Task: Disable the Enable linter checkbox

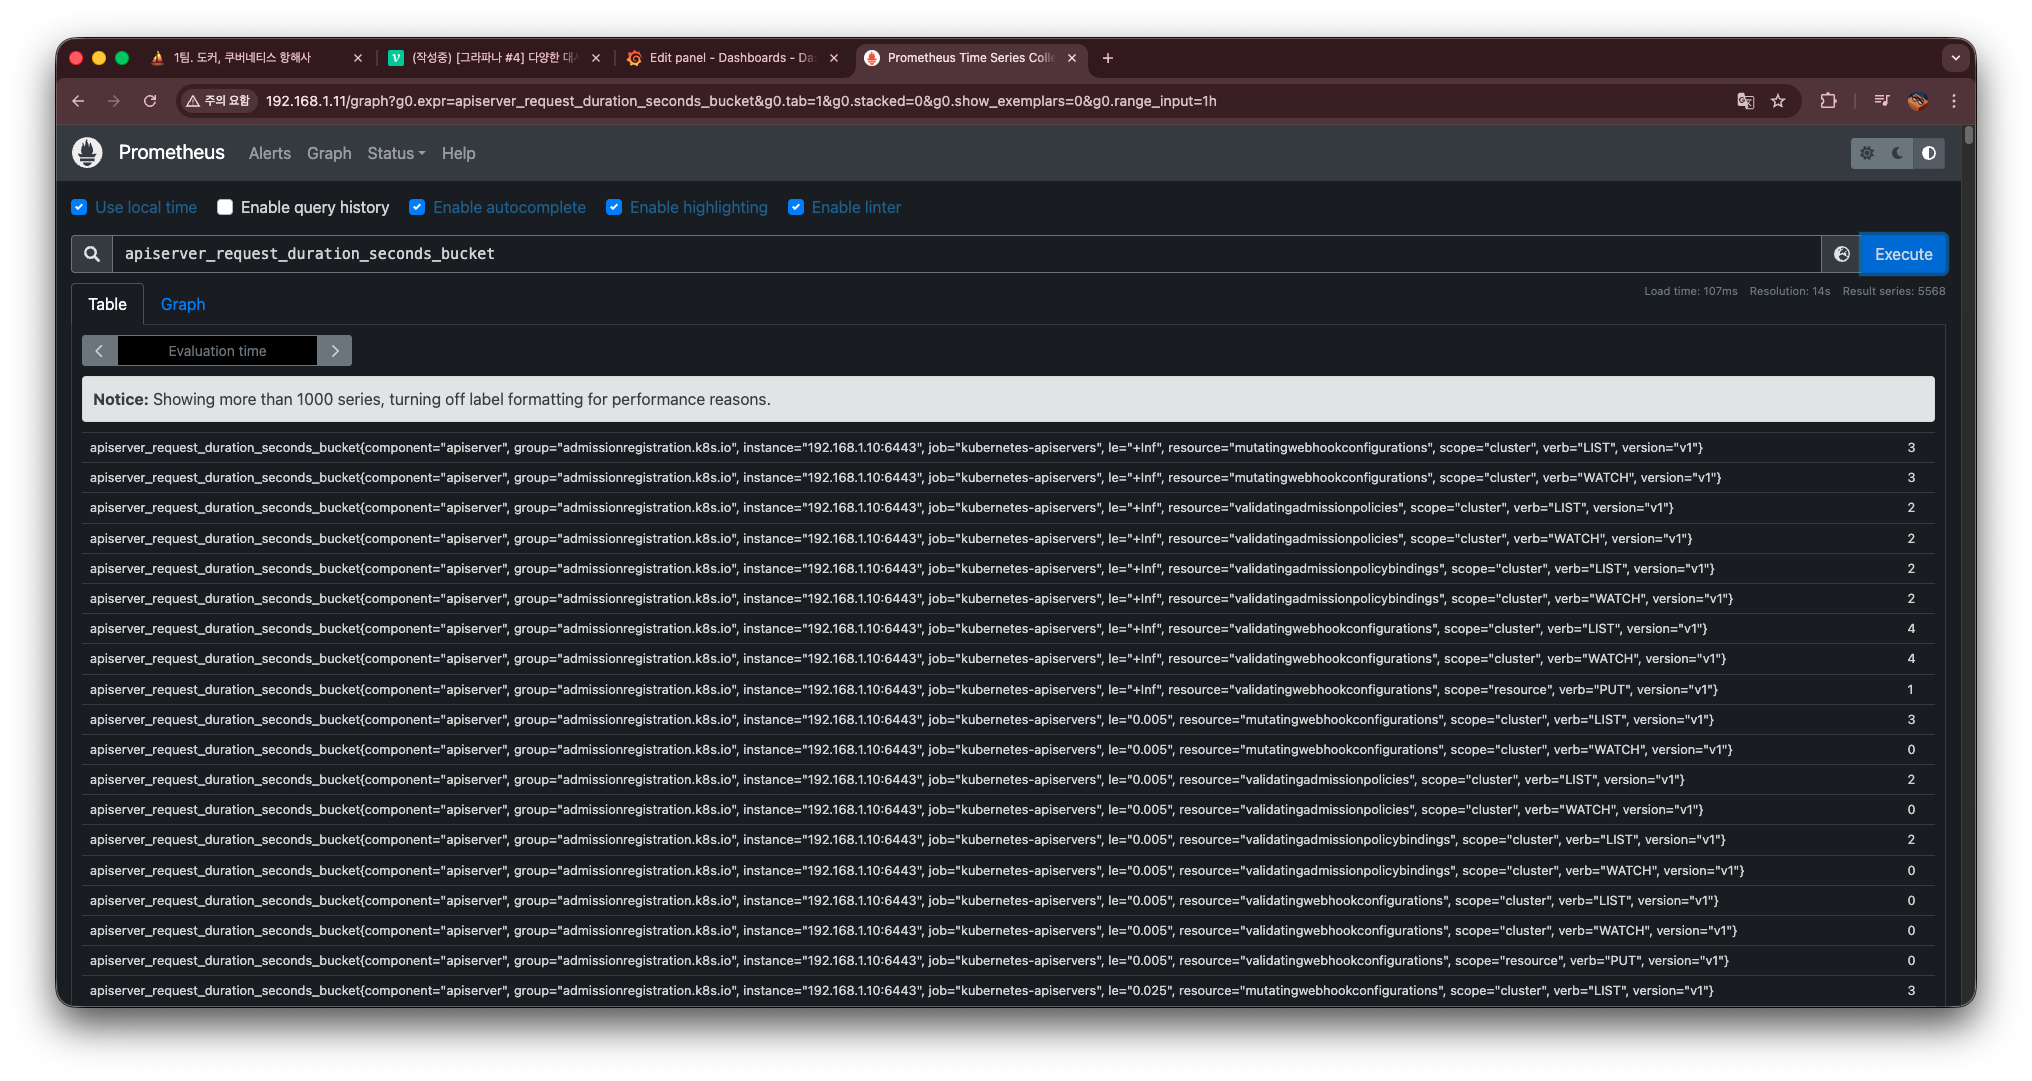Action: (x=796, y=207)
